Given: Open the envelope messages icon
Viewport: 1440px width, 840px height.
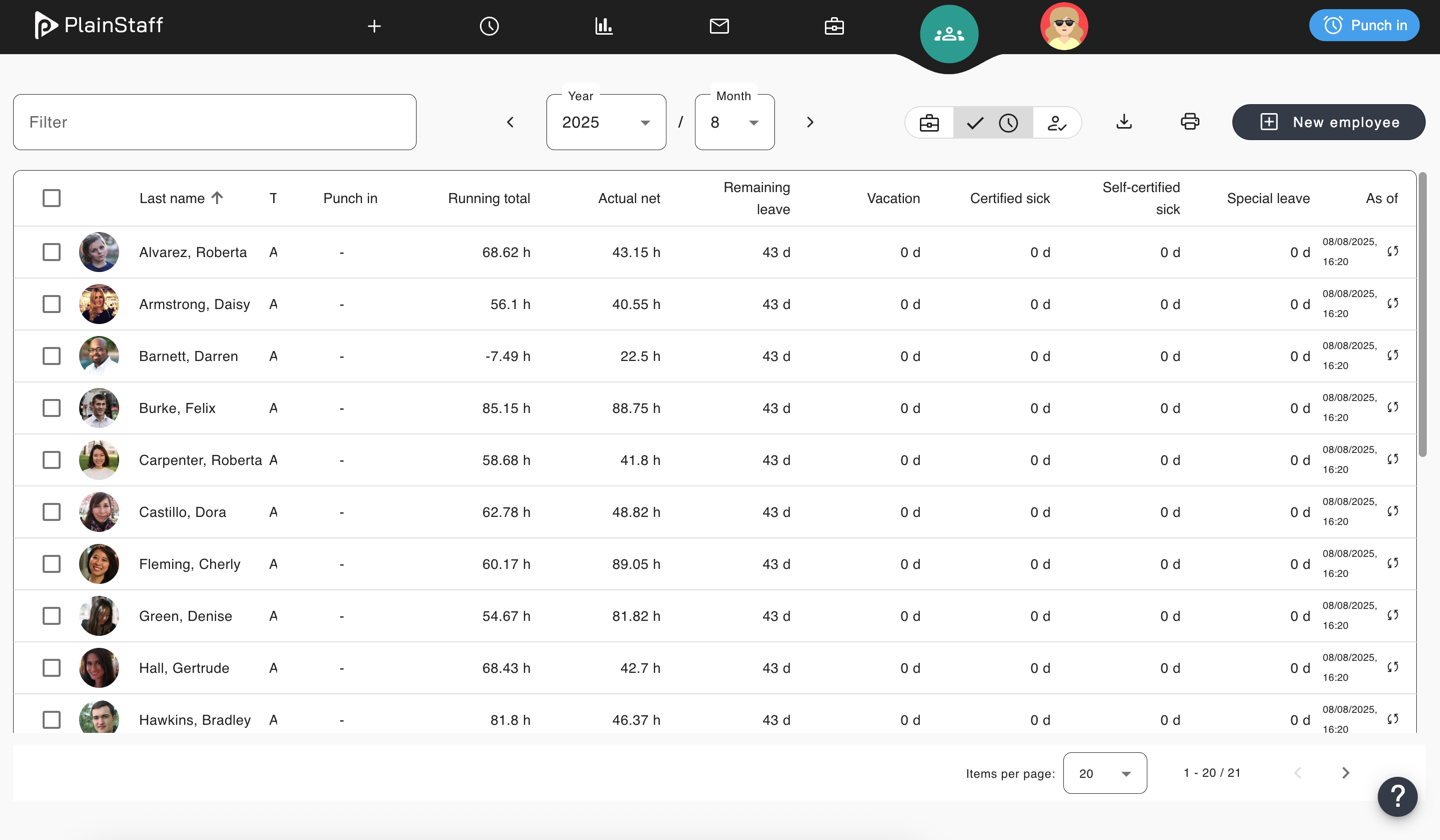Looking at the screenshot, I should (x=719, y=27).
